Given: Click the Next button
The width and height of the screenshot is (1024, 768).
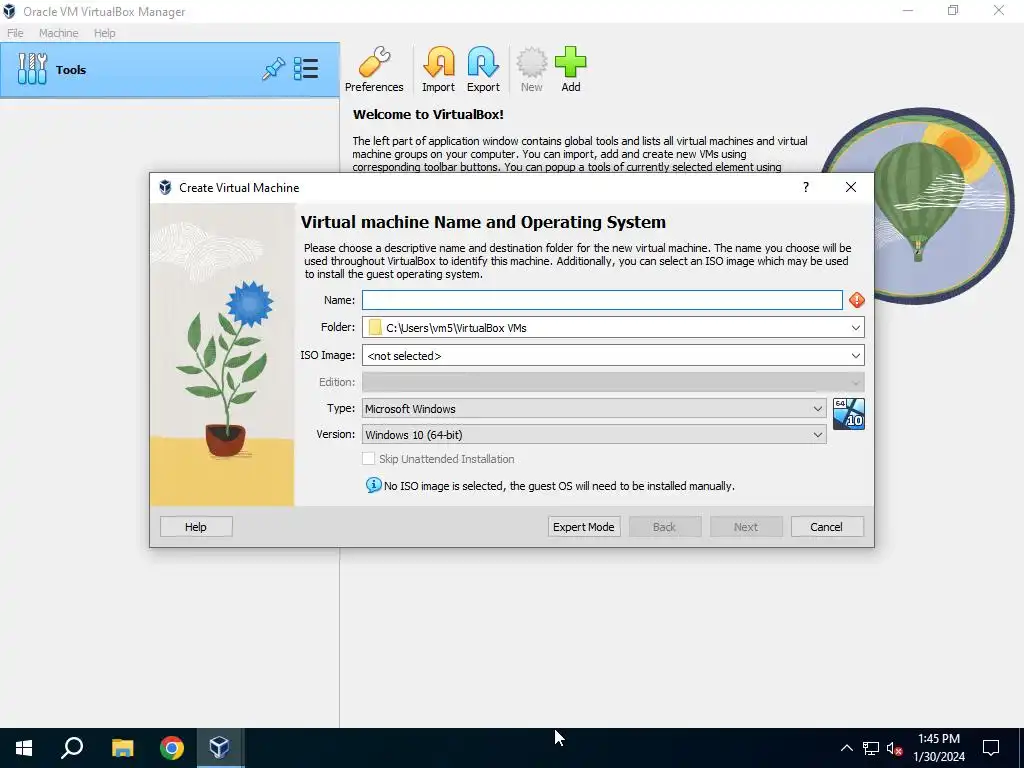Looking at the screenshot, I should pyautogui.click(x=746, y=527).
